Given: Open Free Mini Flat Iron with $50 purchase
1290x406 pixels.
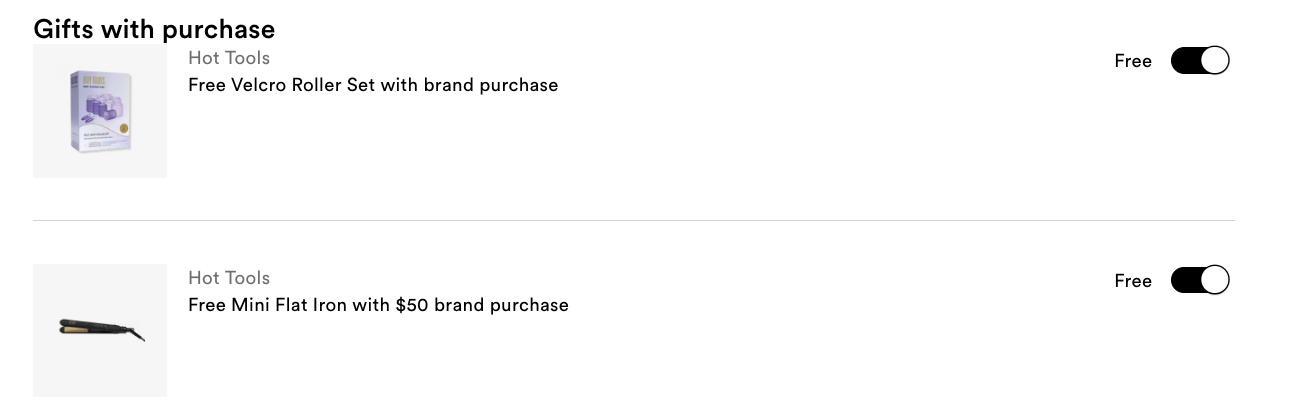Looking at the screenshot, I should coord(378,305).
